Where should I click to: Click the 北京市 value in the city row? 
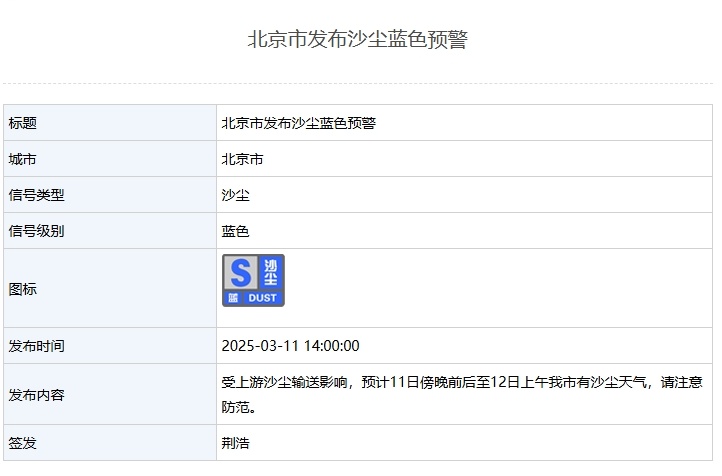point(243,159)
